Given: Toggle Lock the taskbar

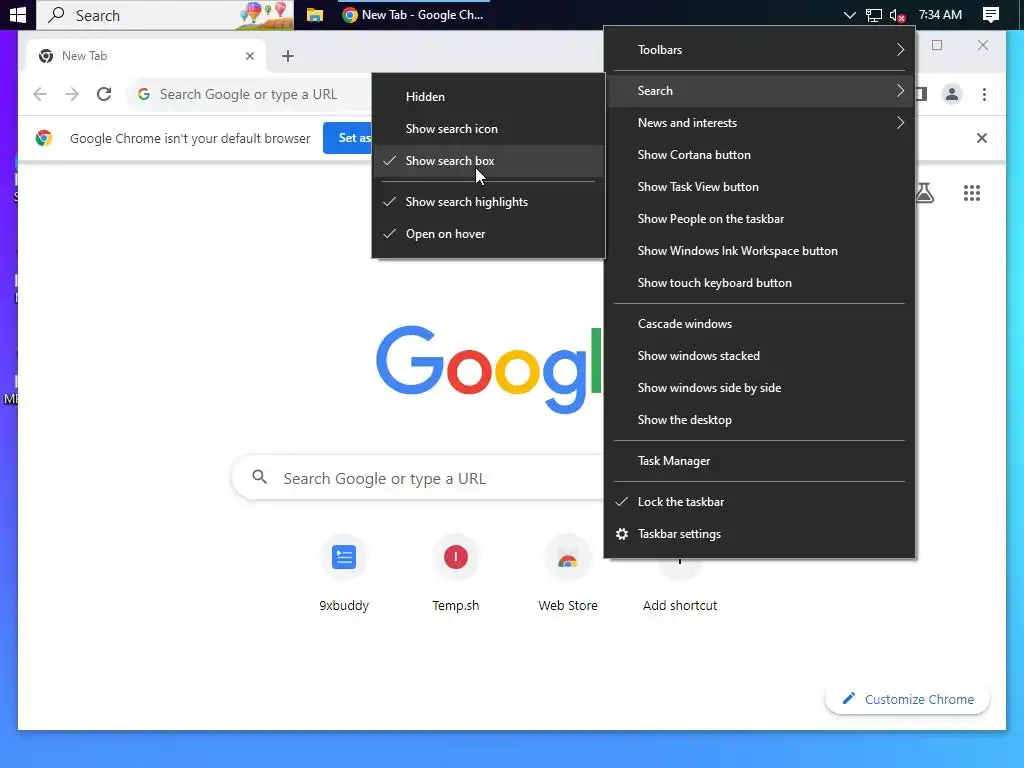Looking at the screenshot, I should click(x=760, y=502).
